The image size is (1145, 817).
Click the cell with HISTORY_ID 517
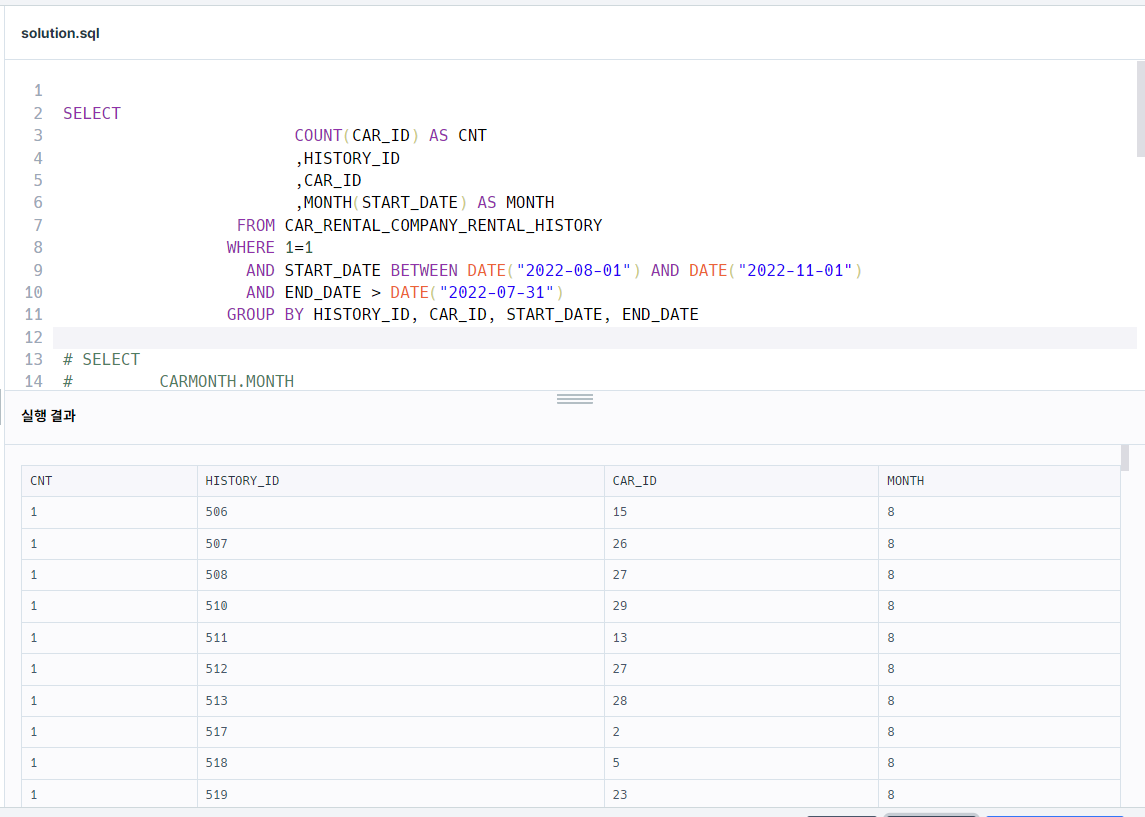point(401,732)
